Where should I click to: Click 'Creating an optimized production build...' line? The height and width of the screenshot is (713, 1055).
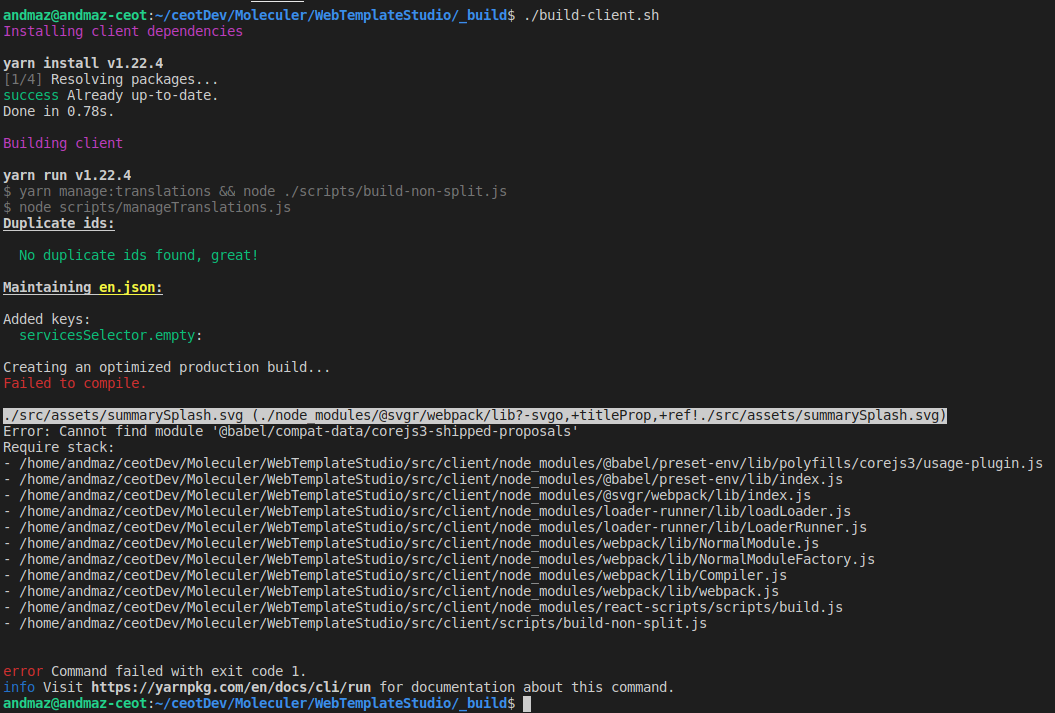coord(167,368)
